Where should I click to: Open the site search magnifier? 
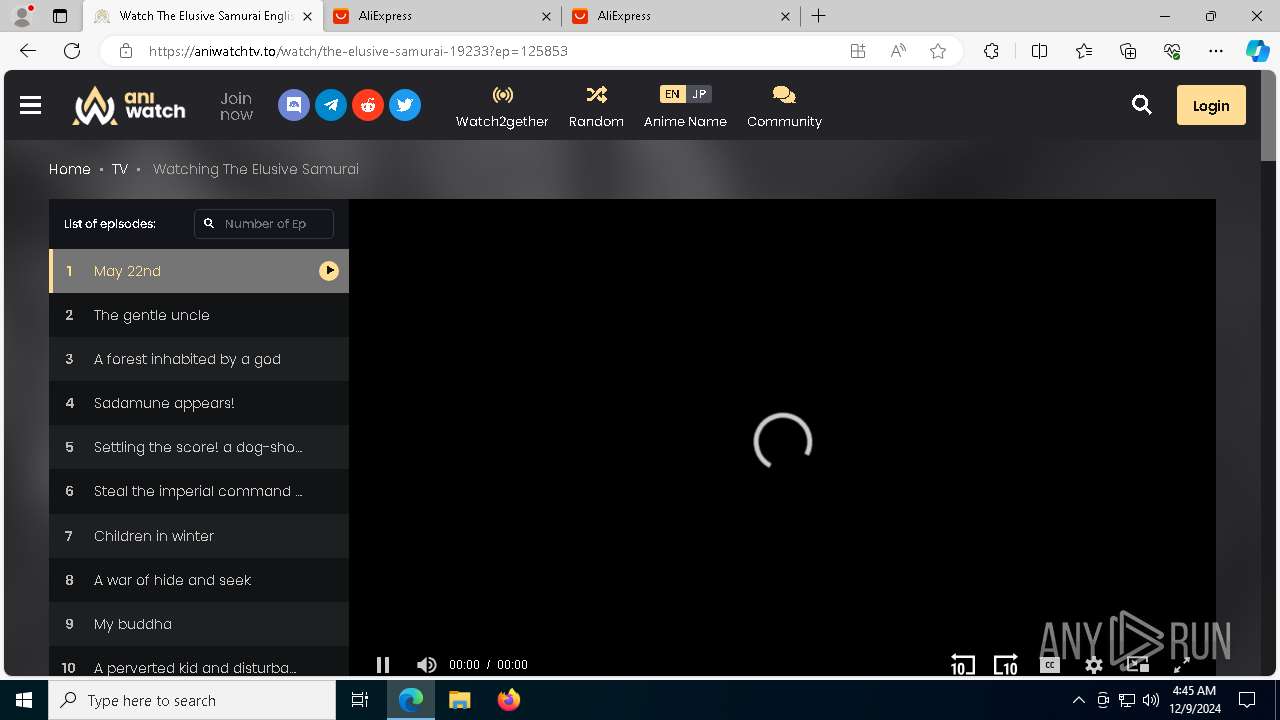pyautogui.click(x=1141, y=105)
